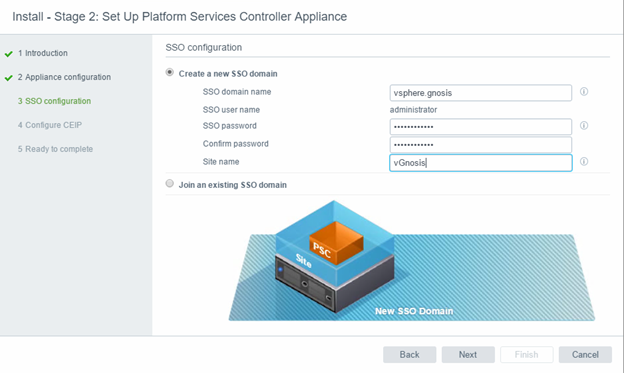Click into the Confirm password field
Image resolution: width=624 pixels, height=373 pixels.
(481, 145)
